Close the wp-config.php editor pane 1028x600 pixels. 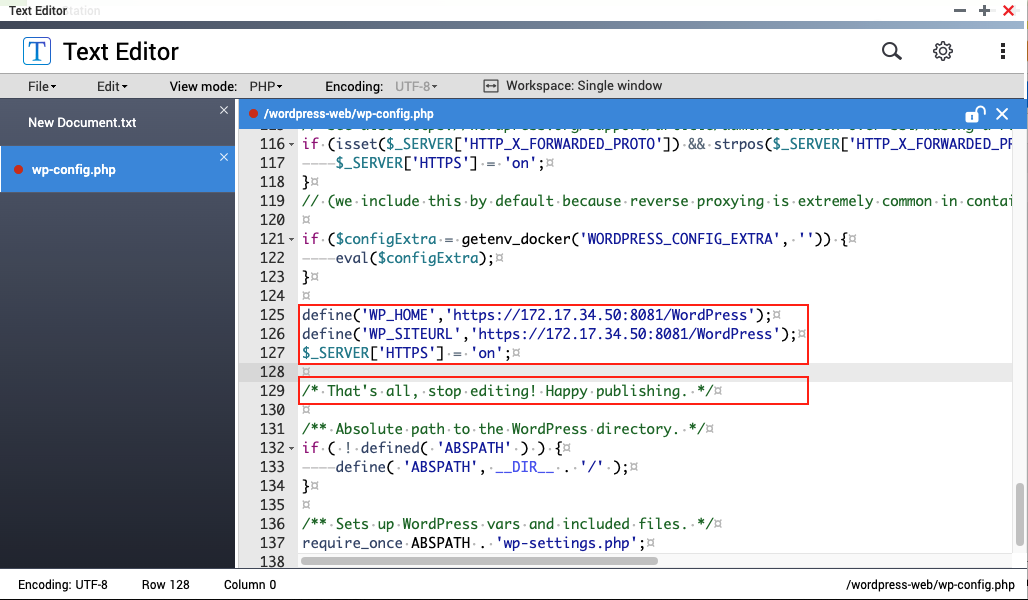tap(1002, 114)
